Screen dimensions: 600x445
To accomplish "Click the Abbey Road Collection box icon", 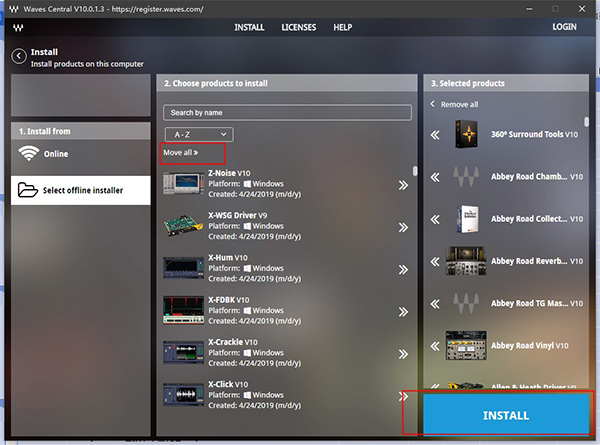I will [x=467, y=219].
